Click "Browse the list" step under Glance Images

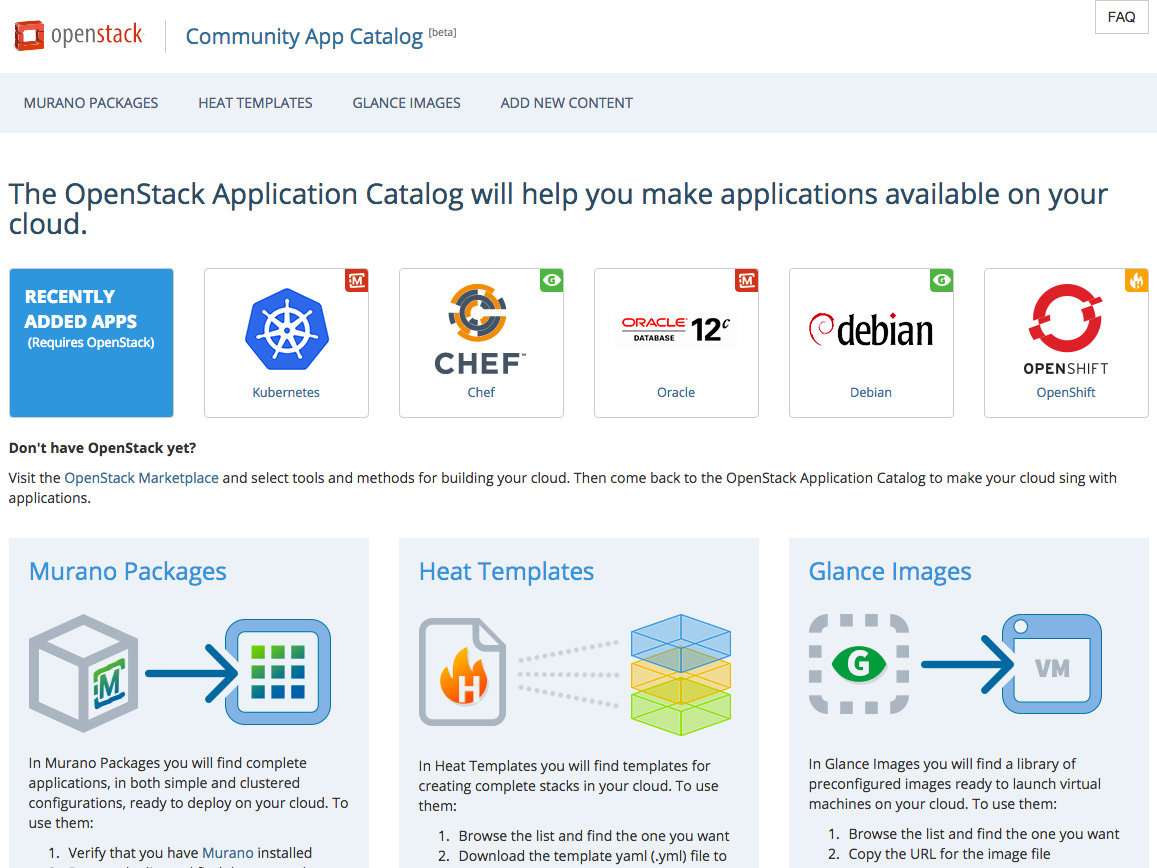[984, 834]
